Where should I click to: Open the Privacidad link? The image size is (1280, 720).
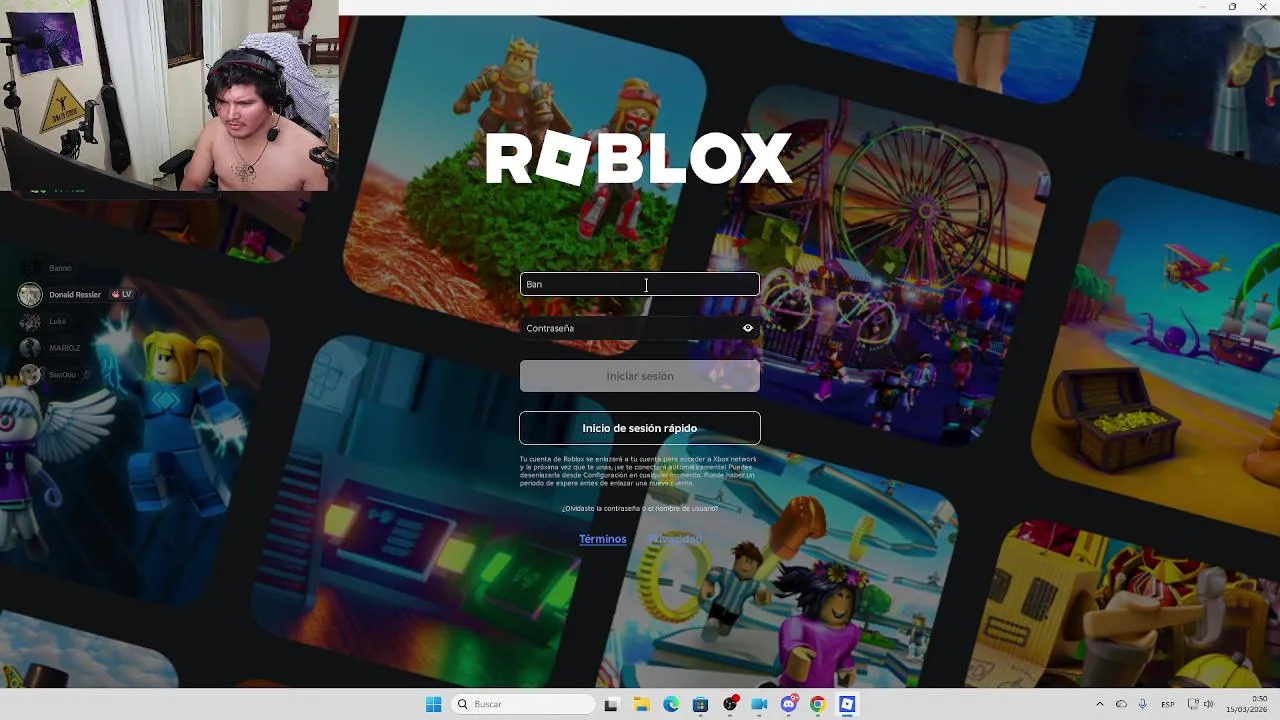point(675,539)
